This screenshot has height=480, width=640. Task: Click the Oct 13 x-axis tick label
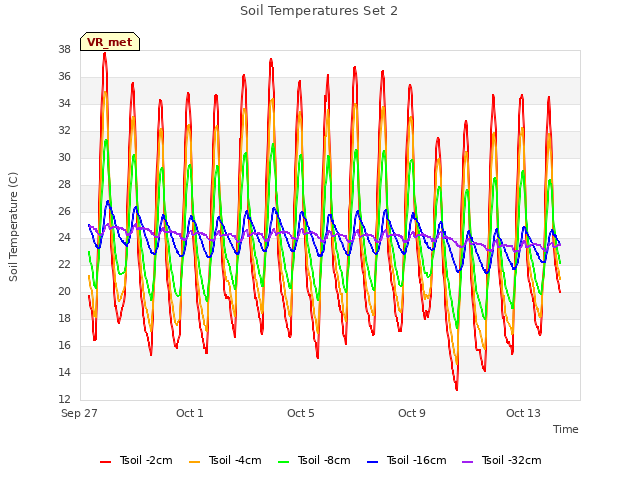click(x=523, y=413)
